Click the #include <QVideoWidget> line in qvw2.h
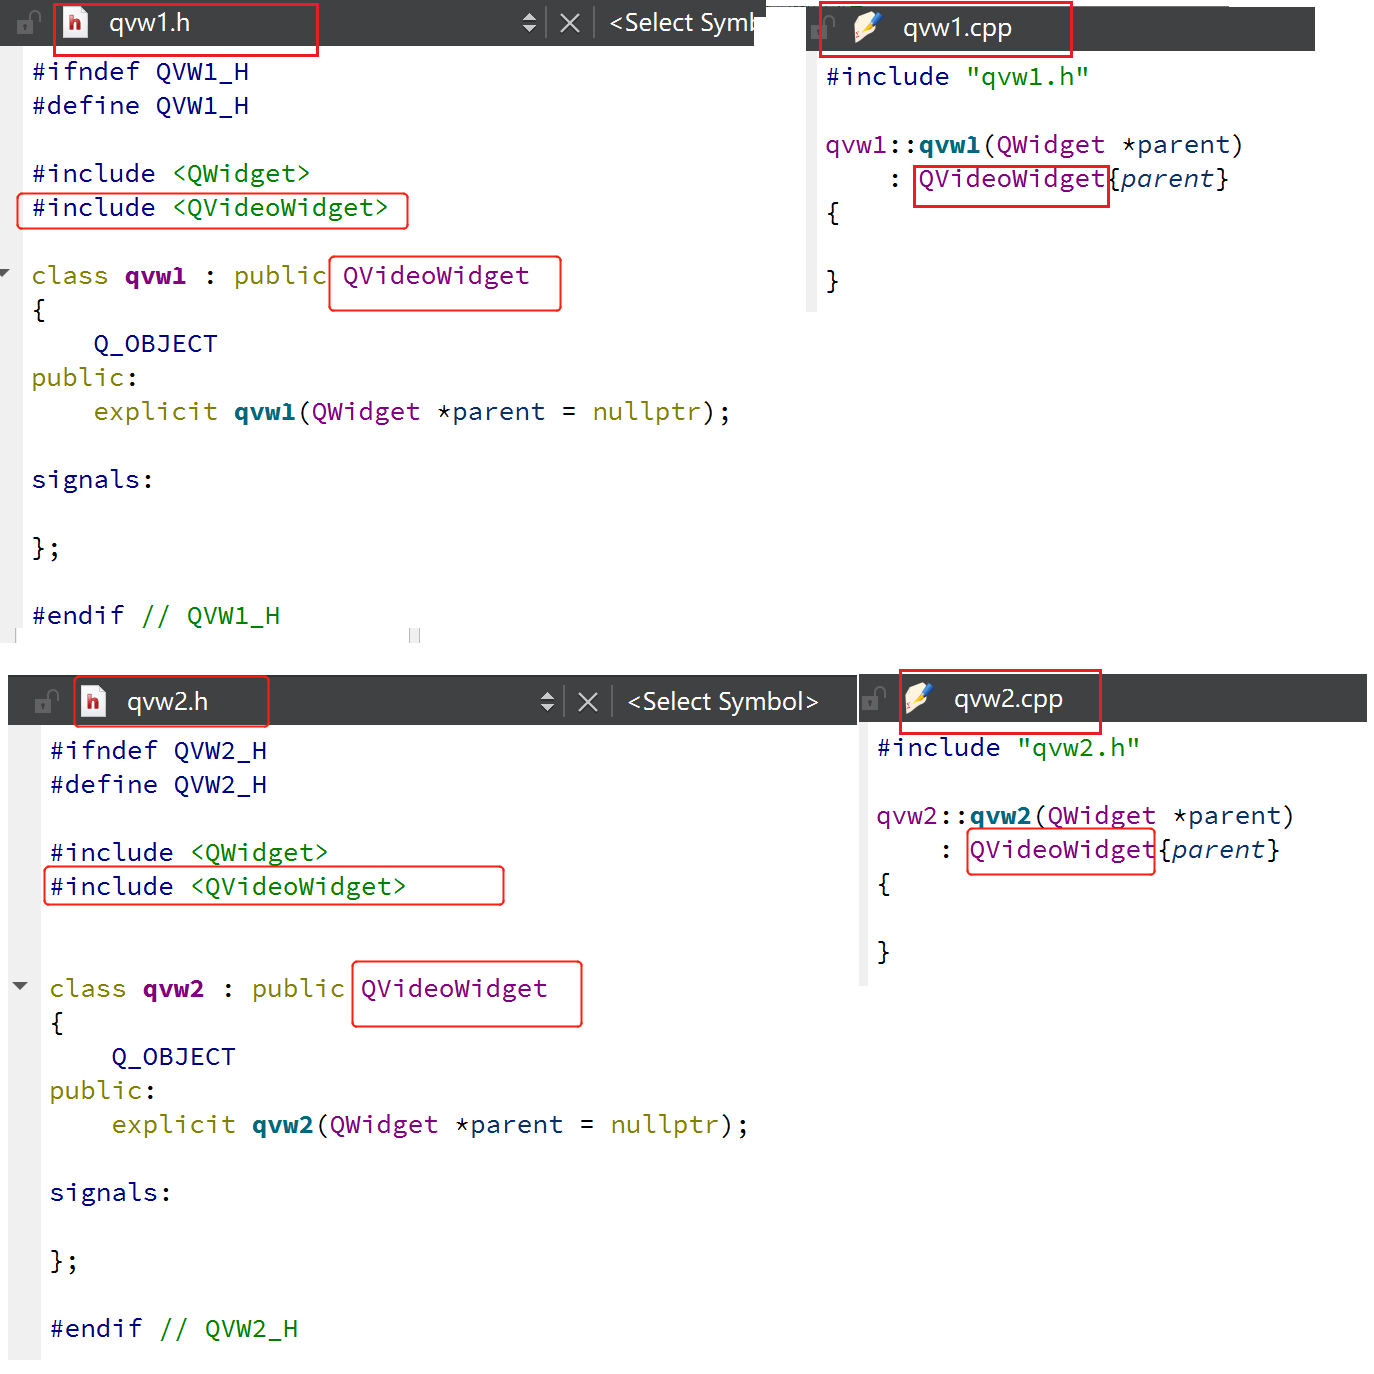 [x=228, y=887]
